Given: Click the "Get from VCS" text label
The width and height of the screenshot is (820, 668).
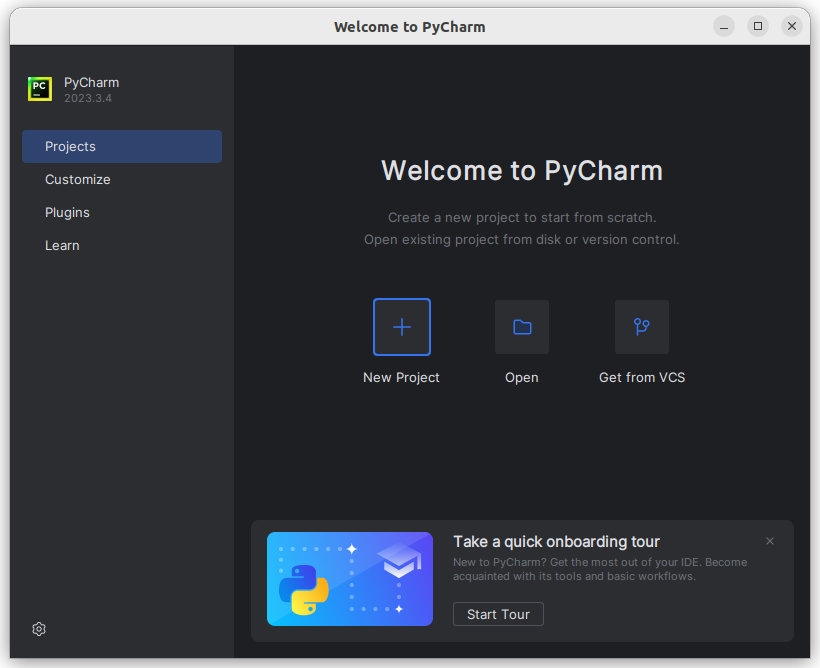Looking at the screenshot, I should click(x=642, y=378).
